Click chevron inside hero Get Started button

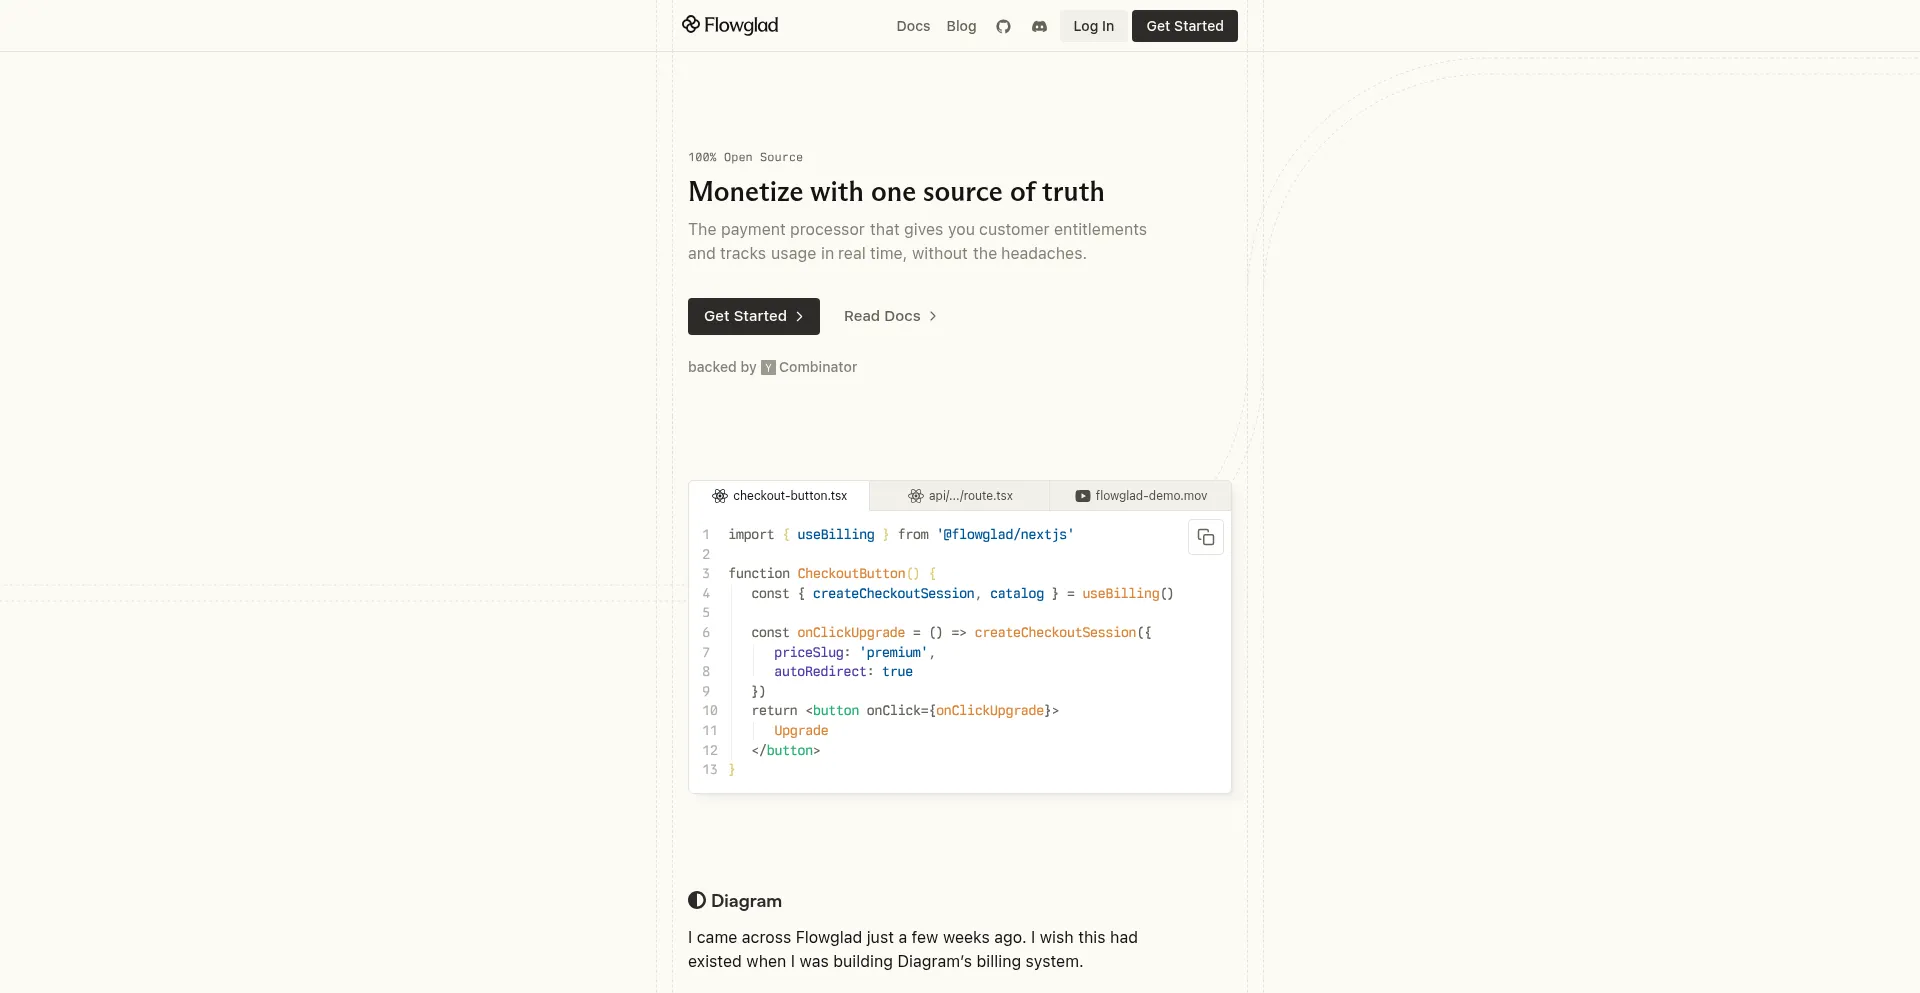coord(799,316)
